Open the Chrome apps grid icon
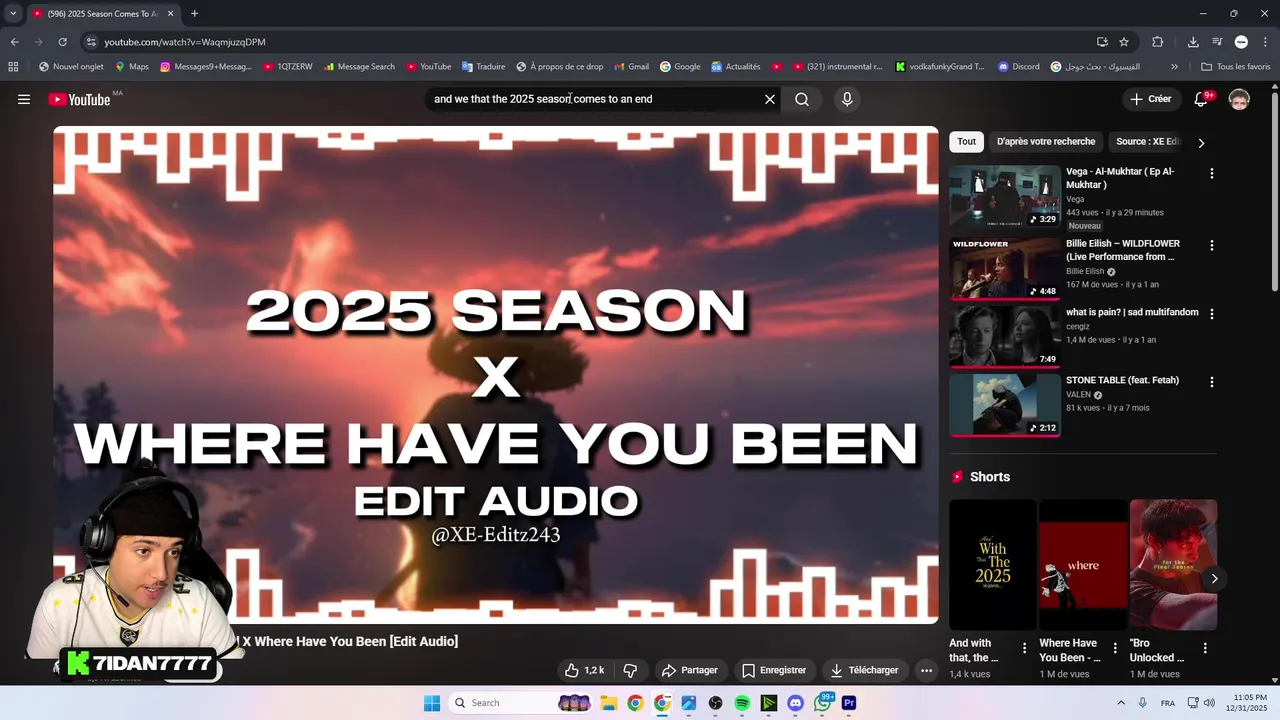 tap(13, 67)
